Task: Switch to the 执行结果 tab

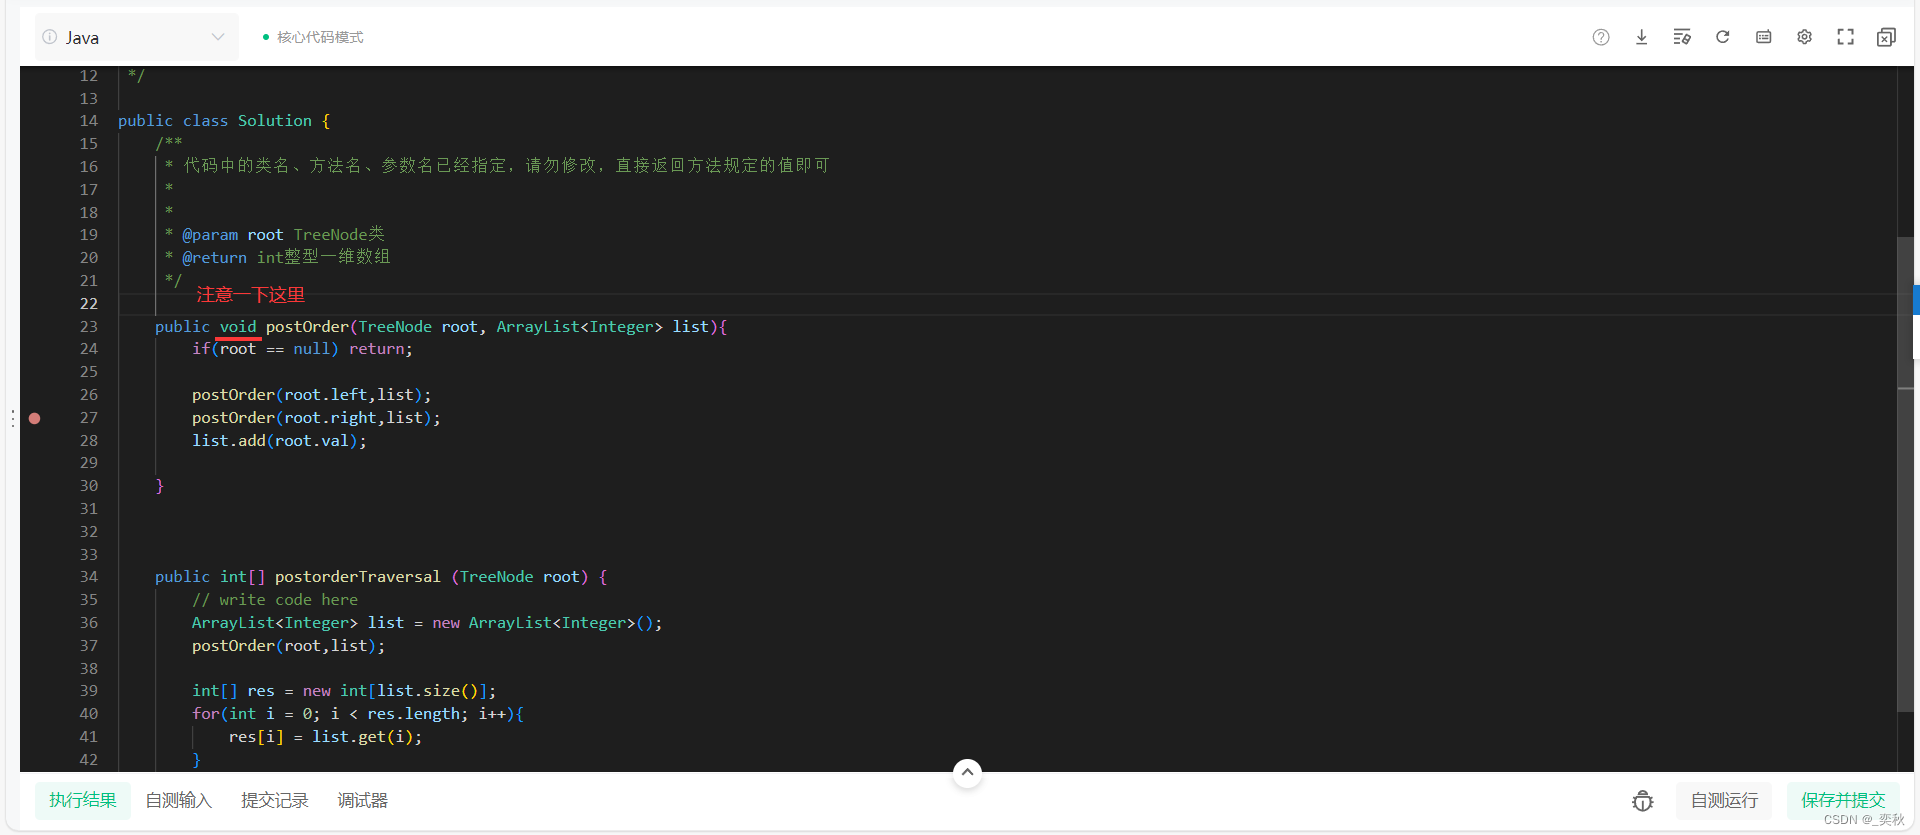Action: click(x=83, y=801)
